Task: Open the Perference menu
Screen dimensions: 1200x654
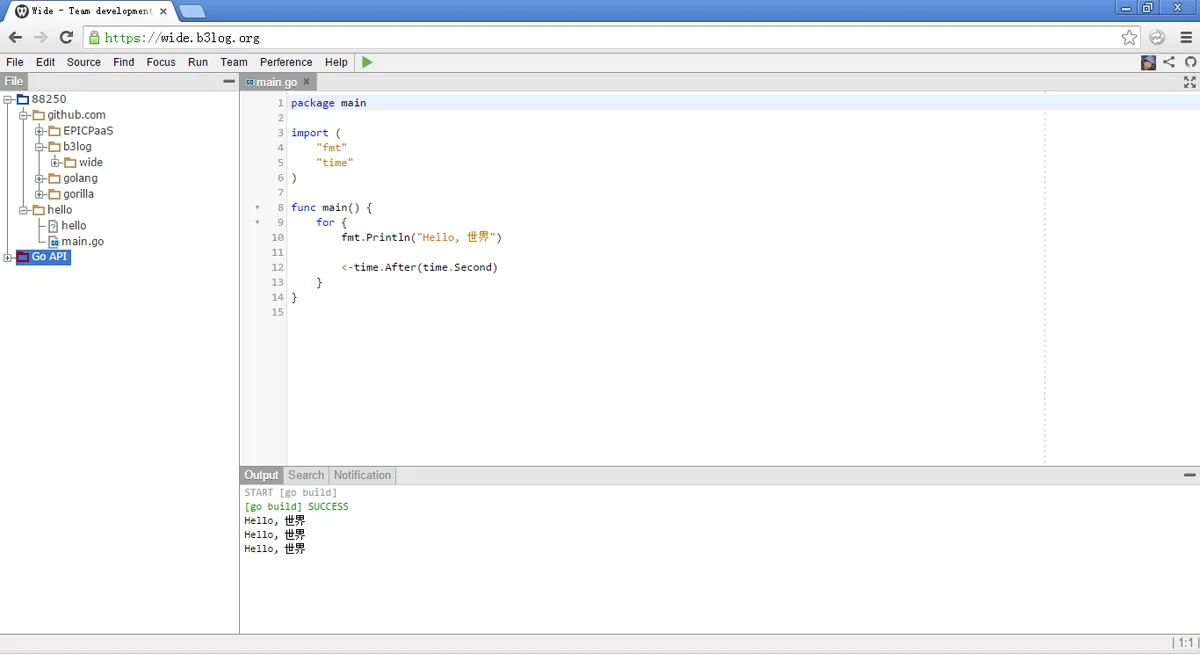Action: [x=286, y=62]
